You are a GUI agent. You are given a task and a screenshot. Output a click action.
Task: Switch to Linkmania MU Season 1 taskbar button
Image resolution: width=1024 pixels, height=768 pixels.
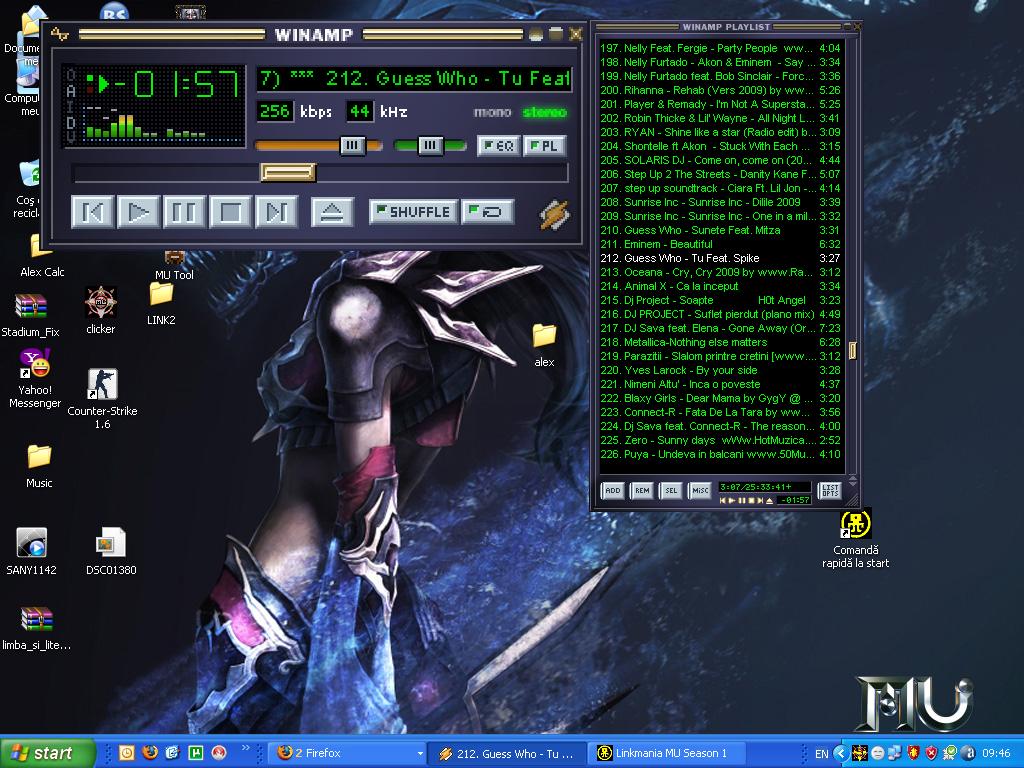point(667,753)
